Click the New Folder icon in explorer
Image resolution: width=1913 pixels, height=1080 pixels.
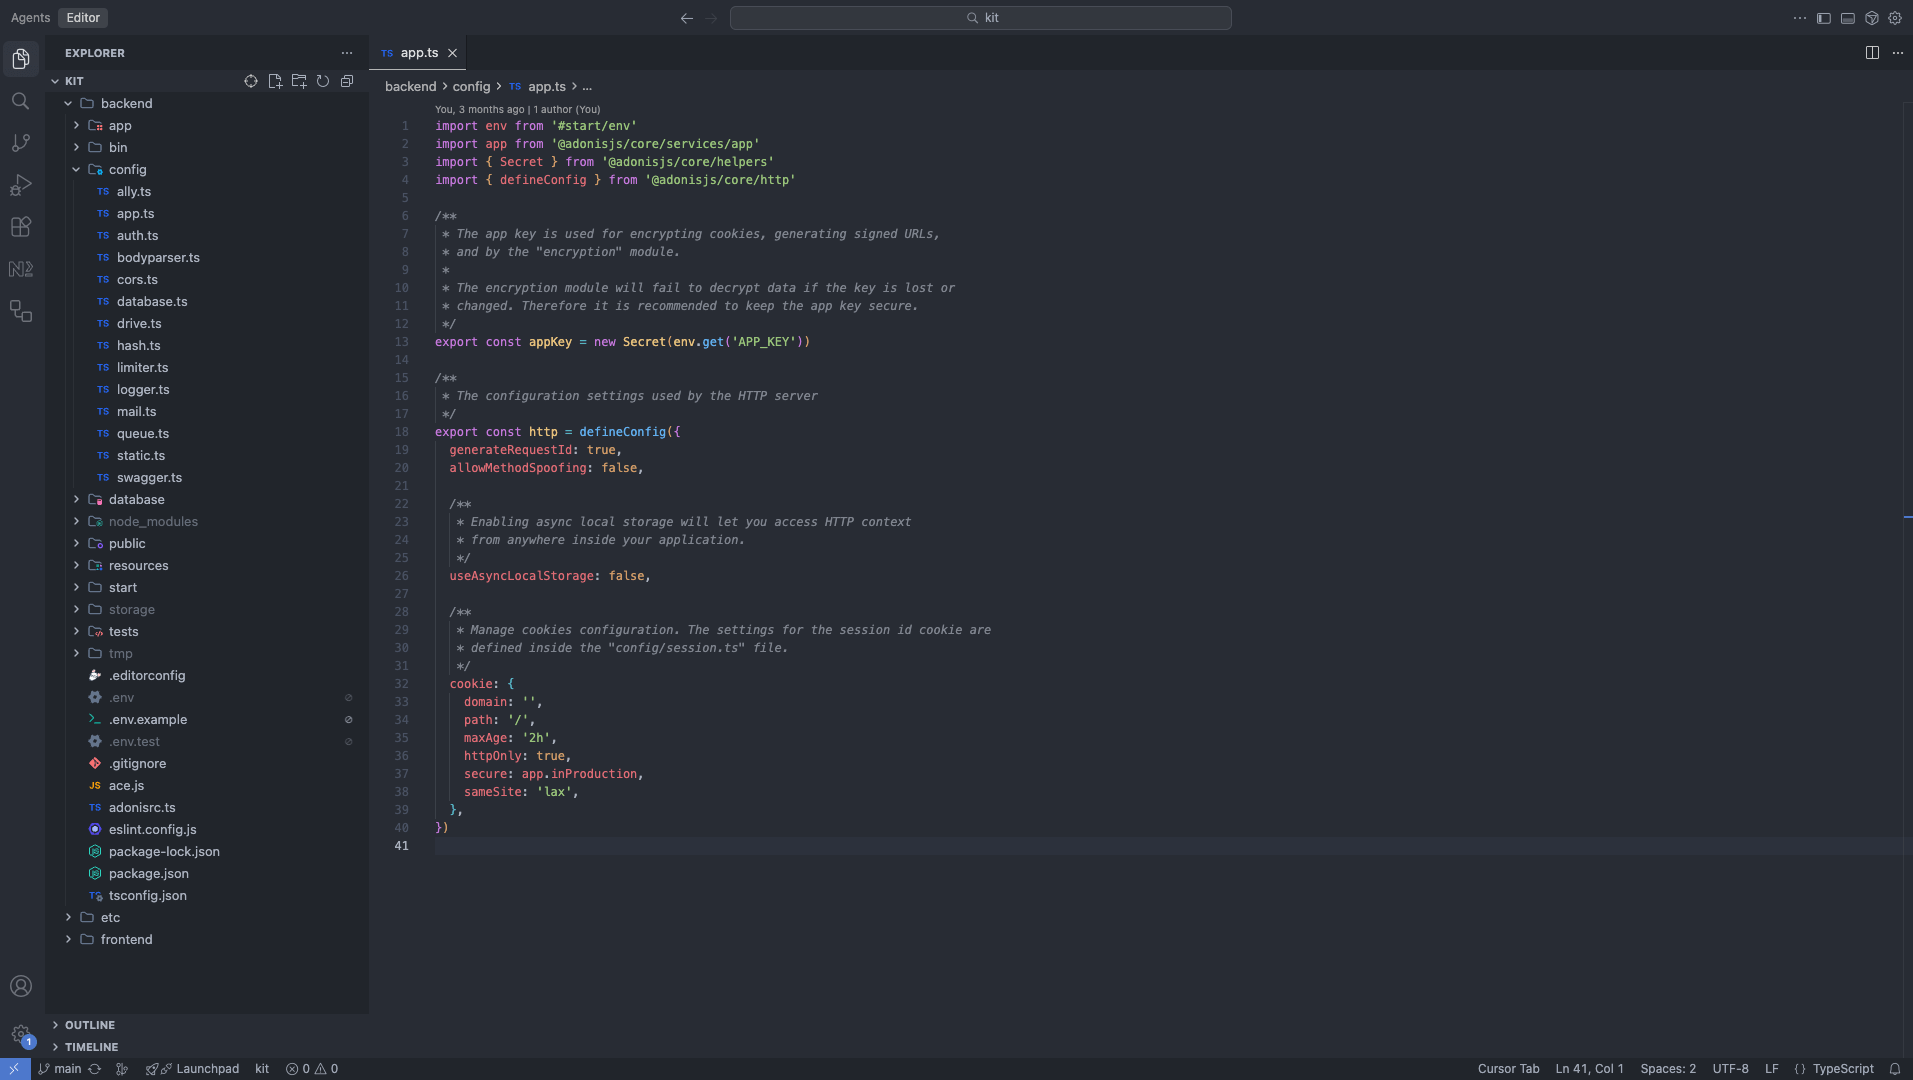[299, 81]
